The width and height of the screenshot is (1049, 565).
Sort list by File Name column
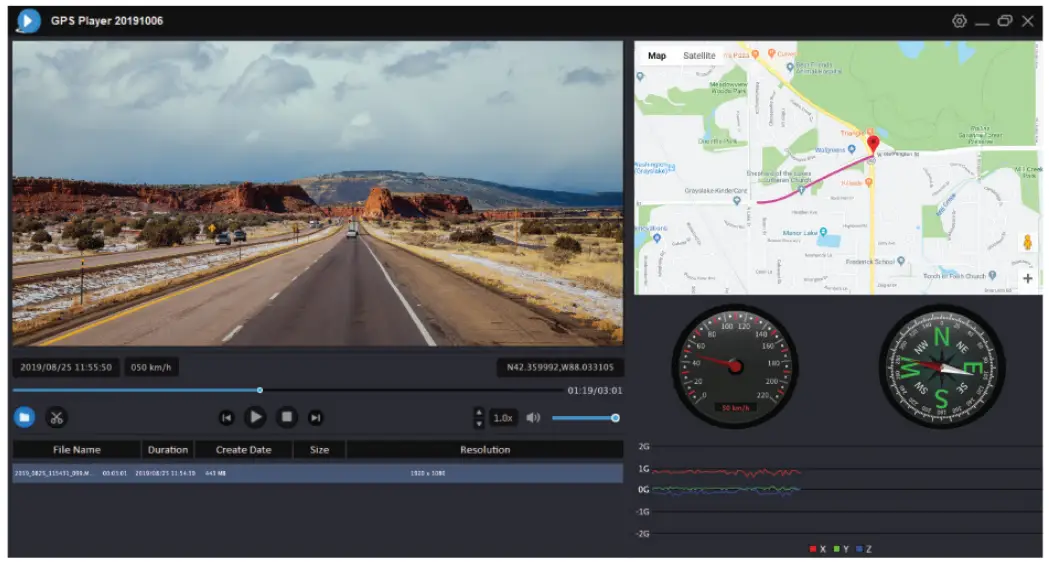(x=76, y=450)
